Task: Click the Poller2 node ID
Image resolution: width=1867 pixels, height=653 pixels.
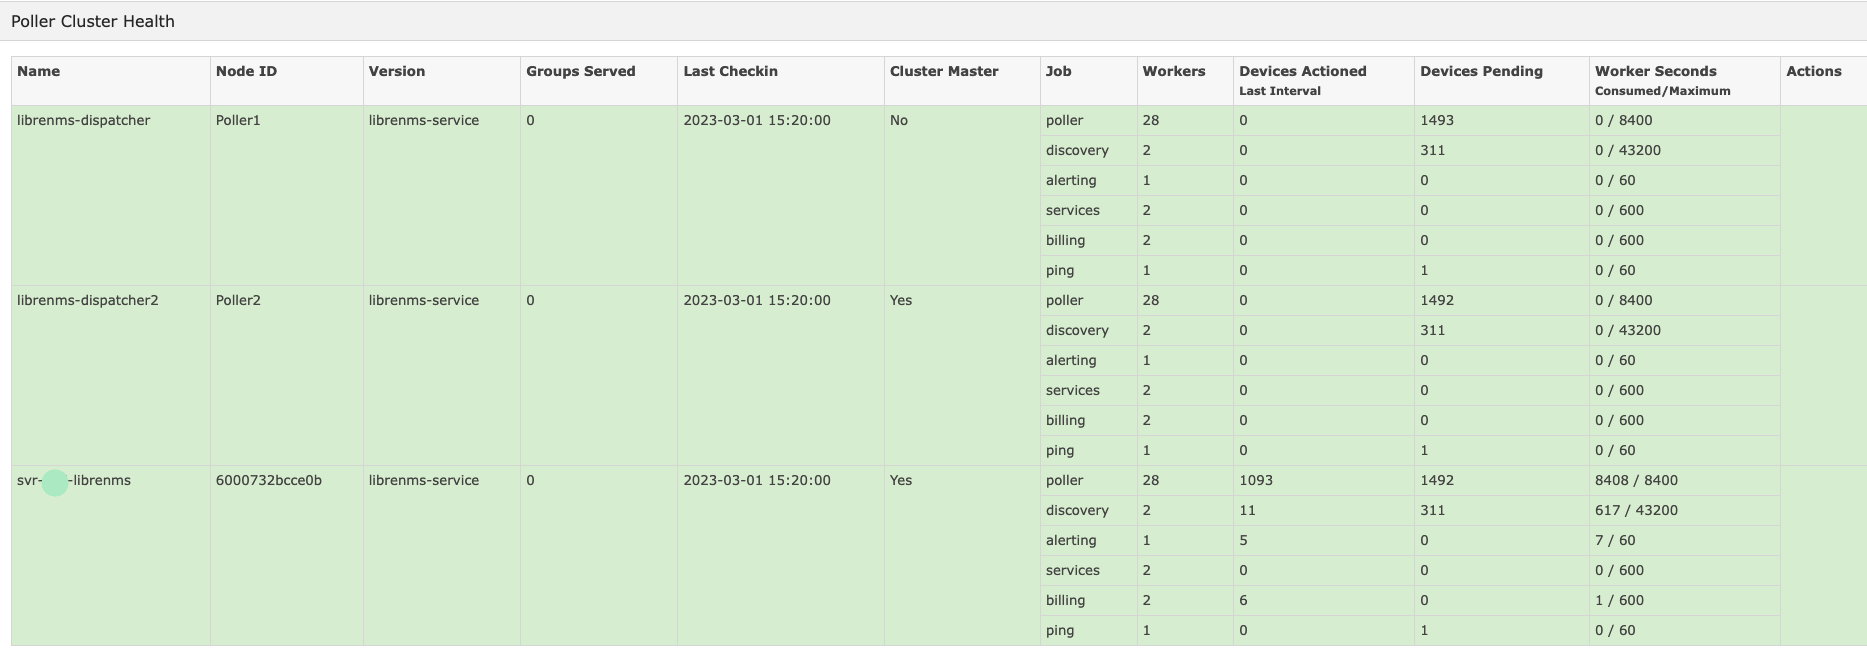Action: [x=238, y=300]
